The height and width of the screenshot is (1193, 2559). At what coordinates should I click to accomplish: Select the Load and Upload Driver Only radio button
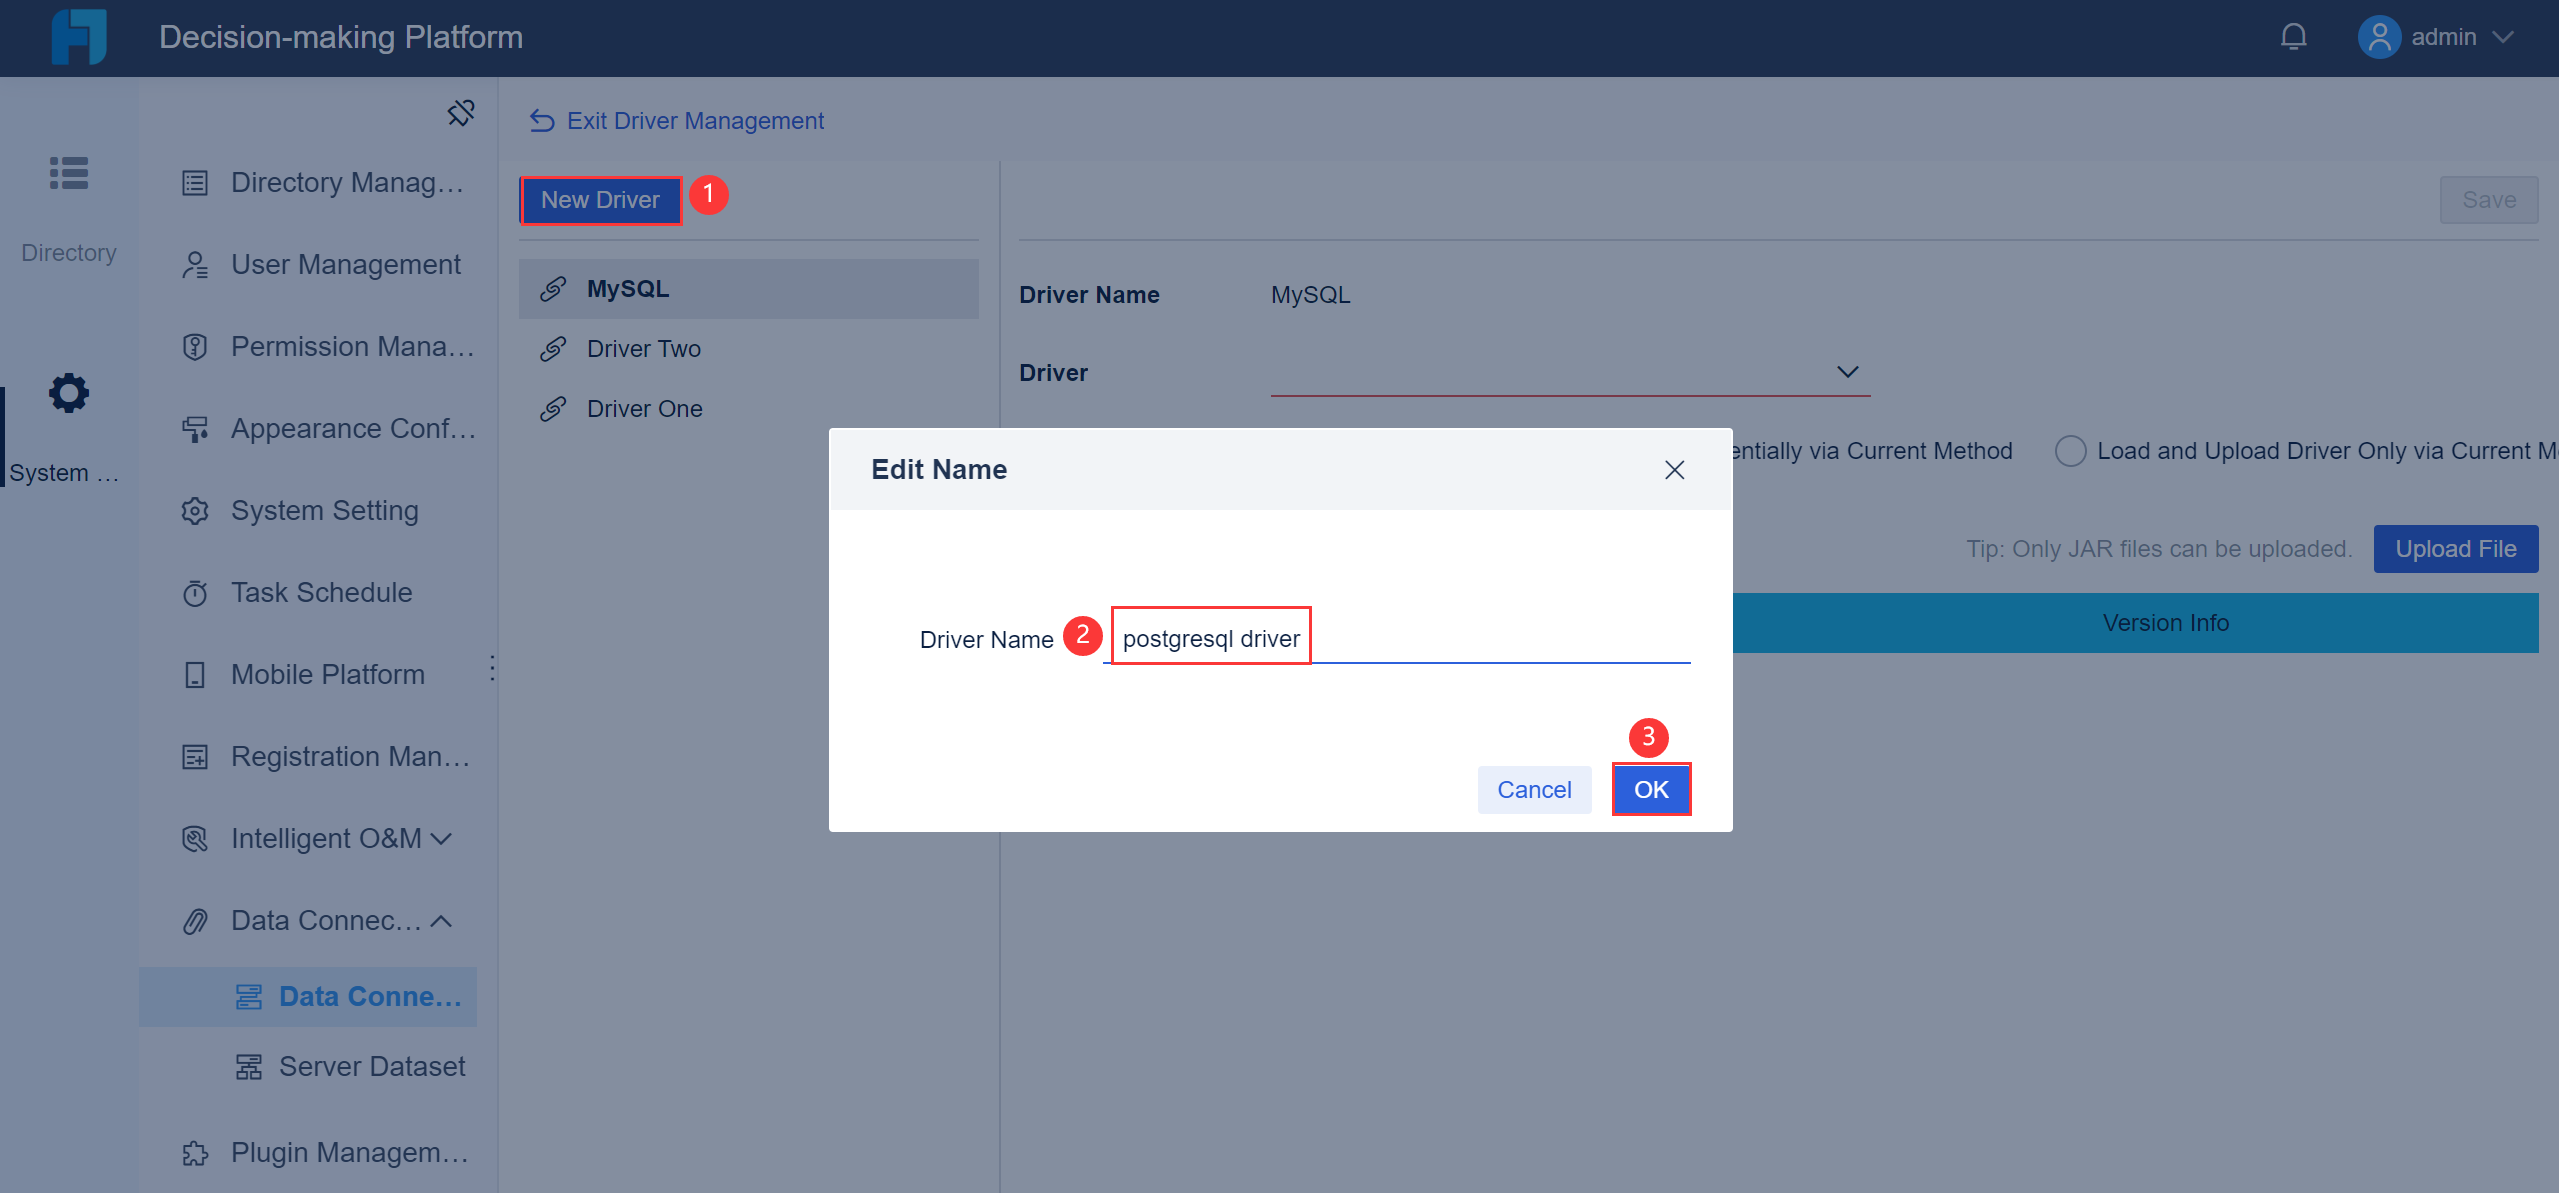point(2071,450)
